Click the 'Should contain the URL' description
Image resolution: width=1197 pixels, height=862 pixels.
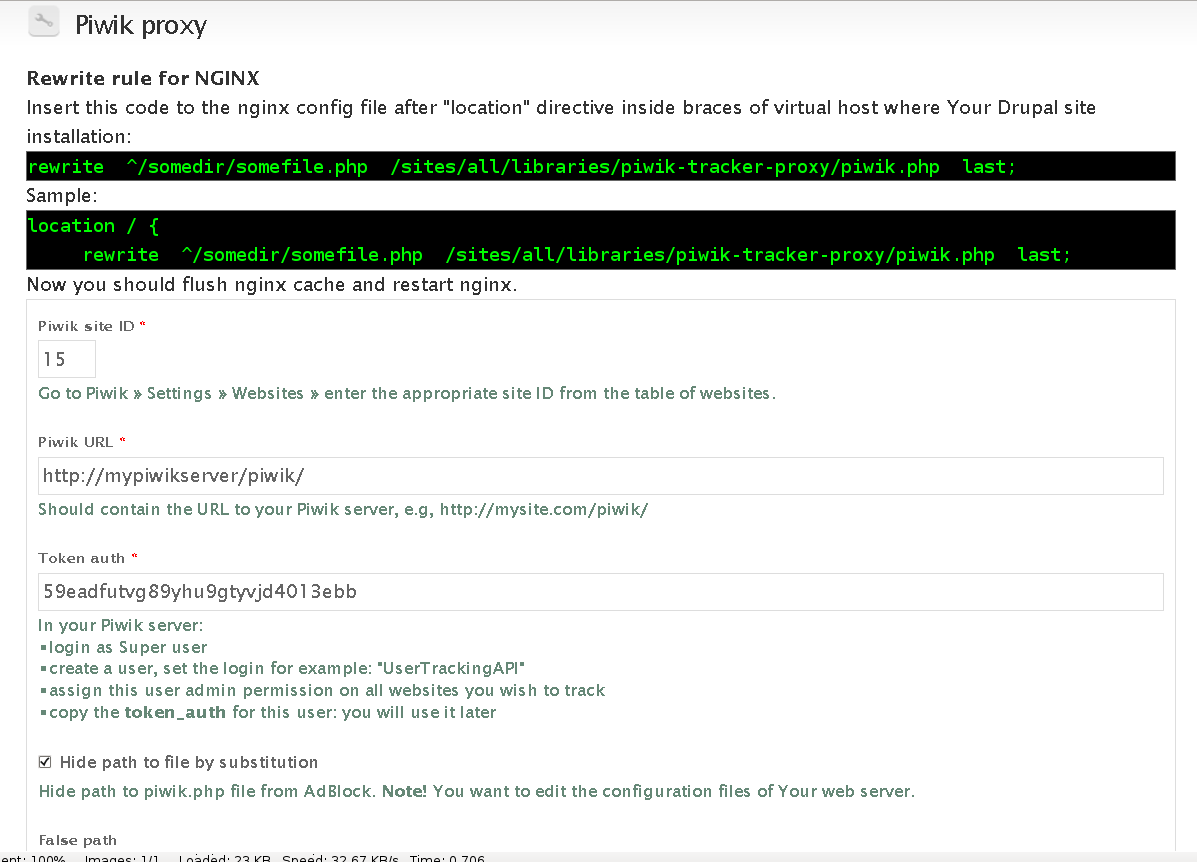344,509
